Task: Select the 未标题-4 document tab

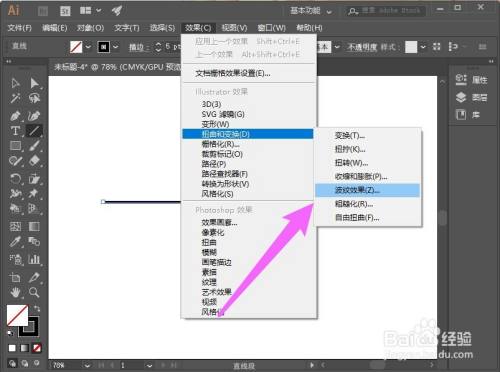Action: (x=117, y=67)
